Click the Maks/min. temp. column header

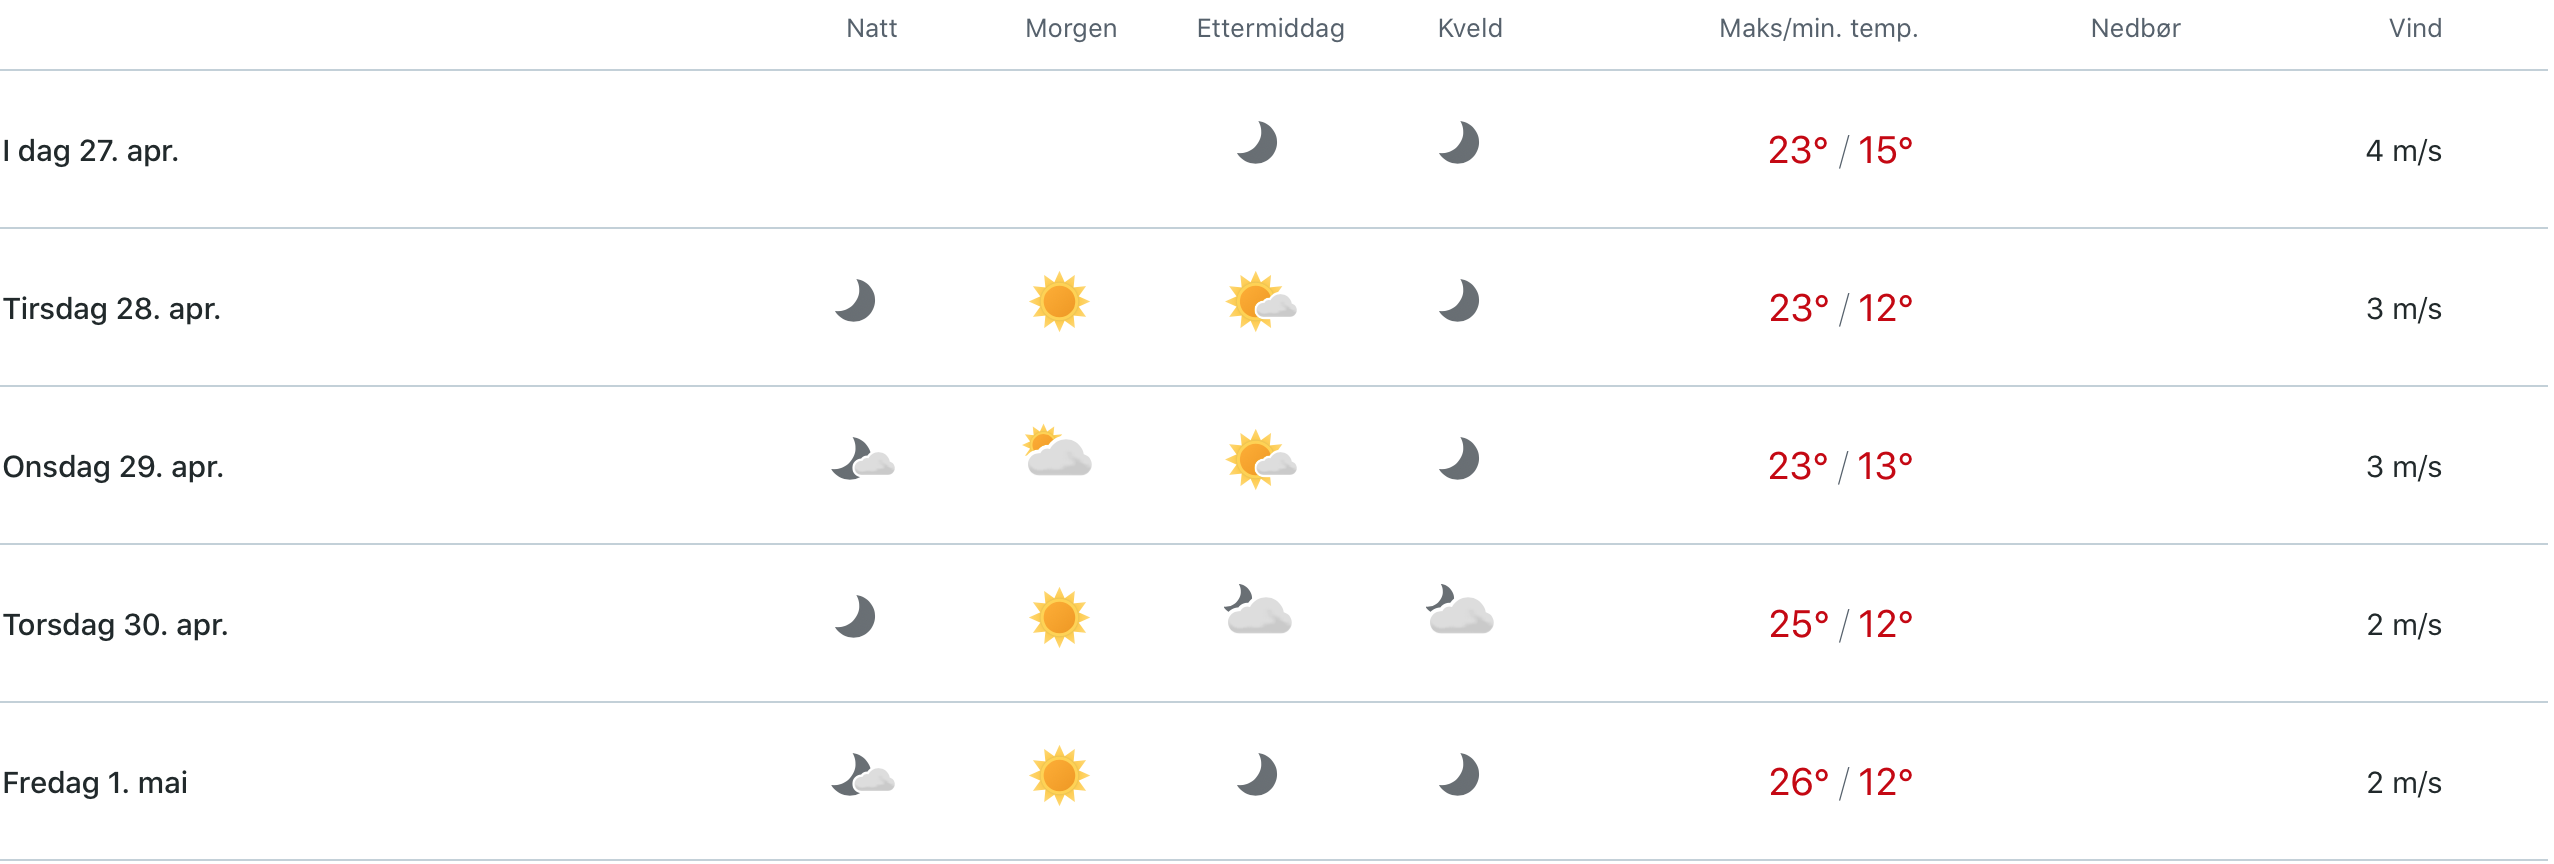[x=1818, y=29]
